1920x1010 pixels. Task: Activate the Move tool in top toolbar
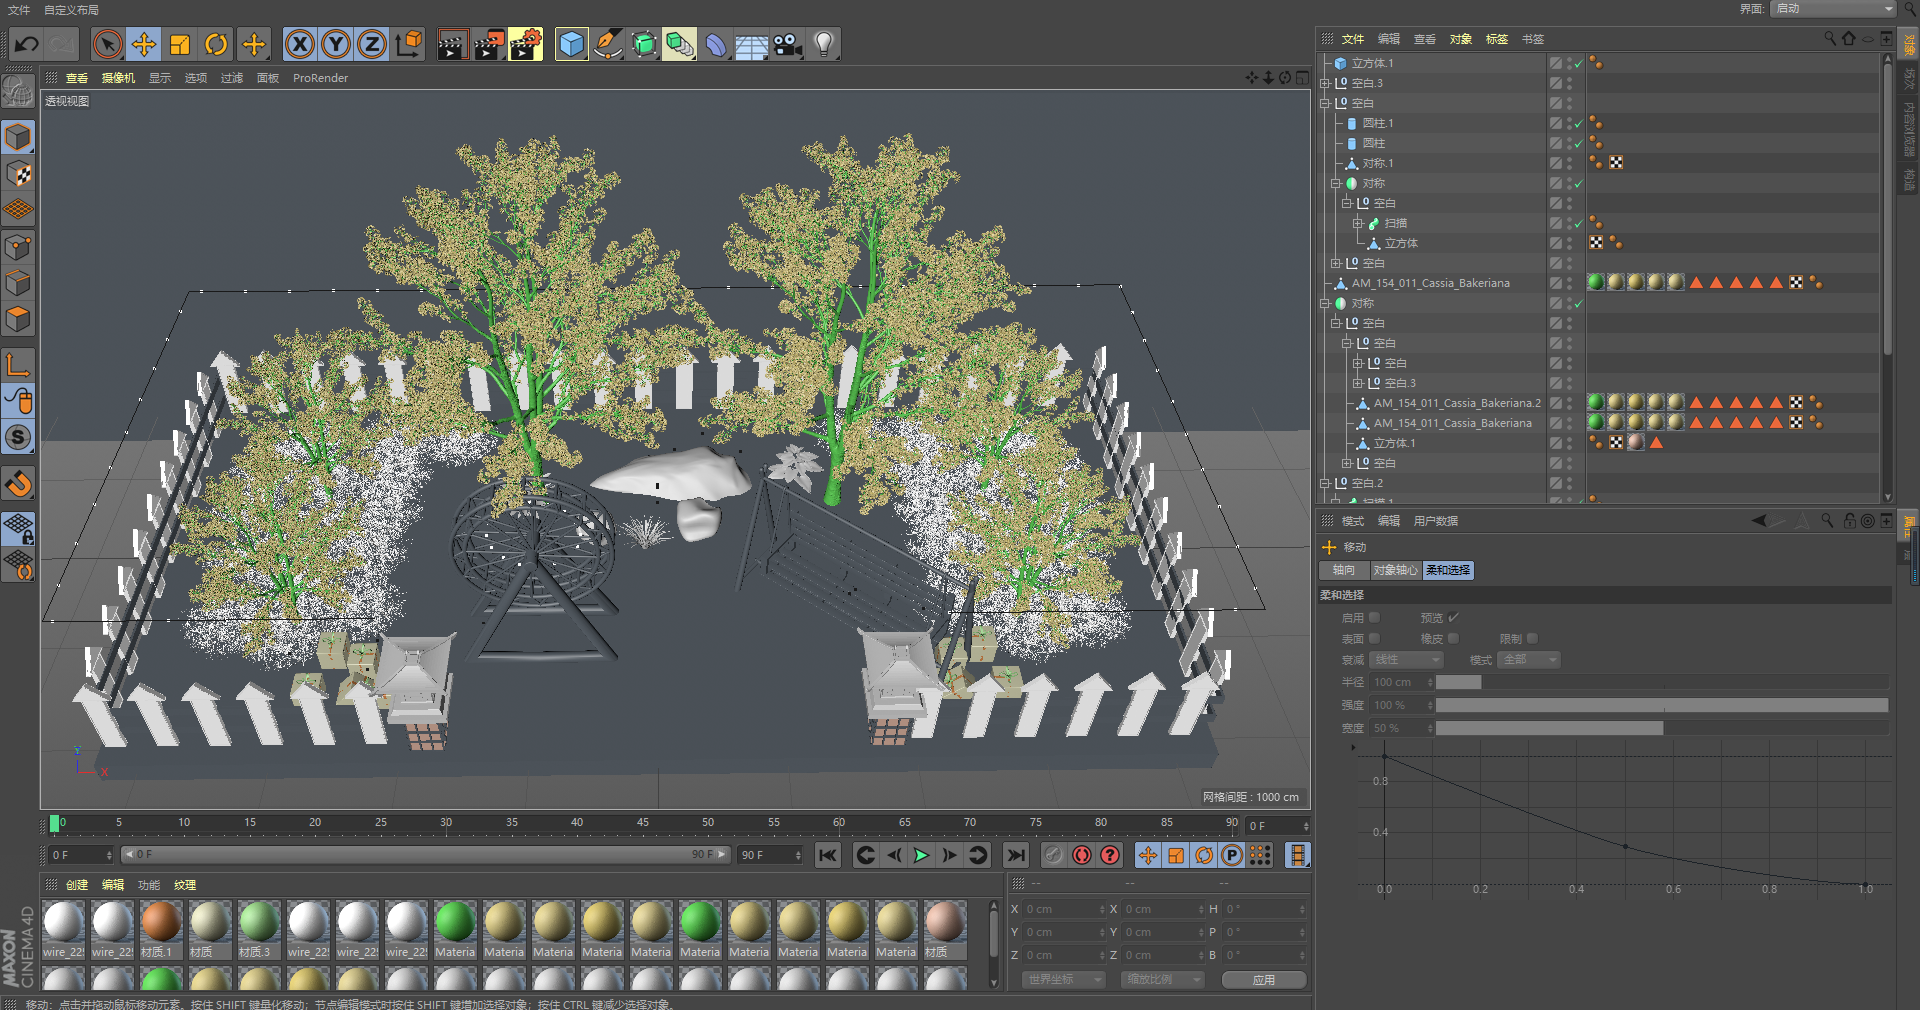(x=144, y=44)
